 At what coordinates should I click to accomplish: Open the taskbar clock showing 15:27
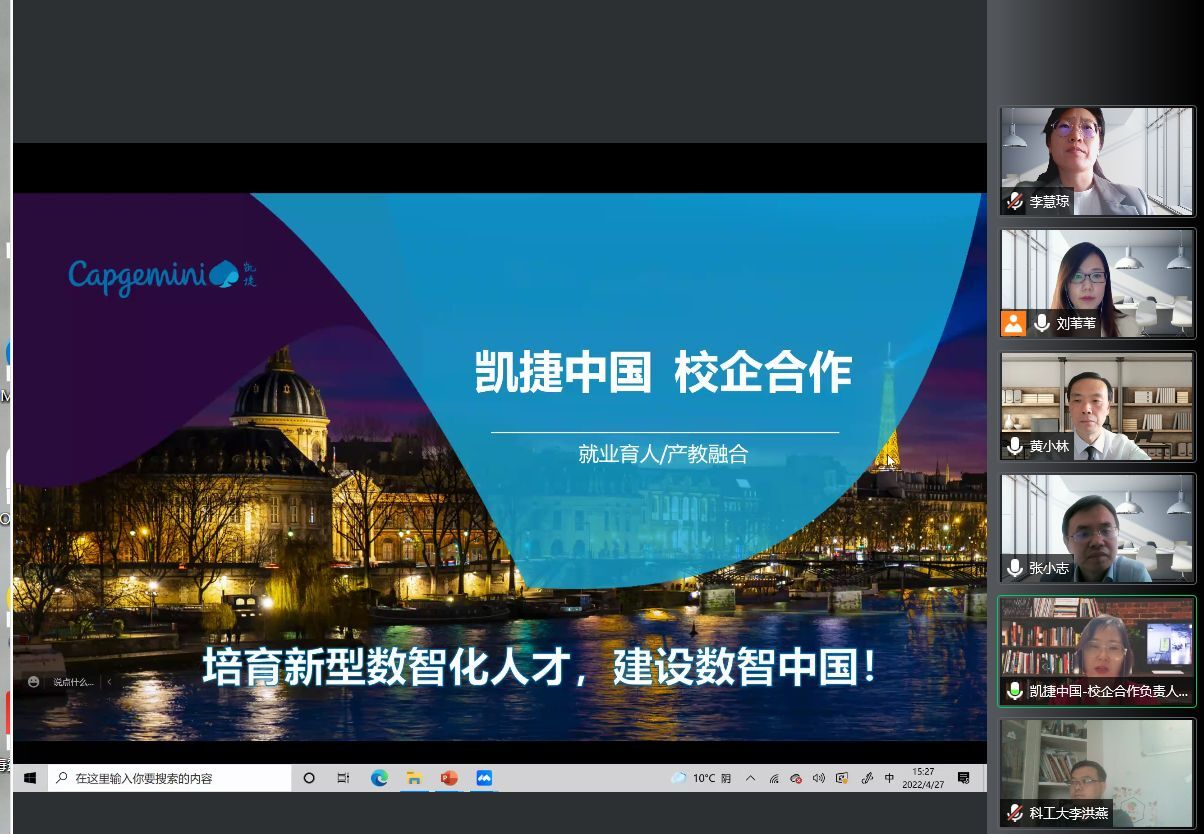923,778
